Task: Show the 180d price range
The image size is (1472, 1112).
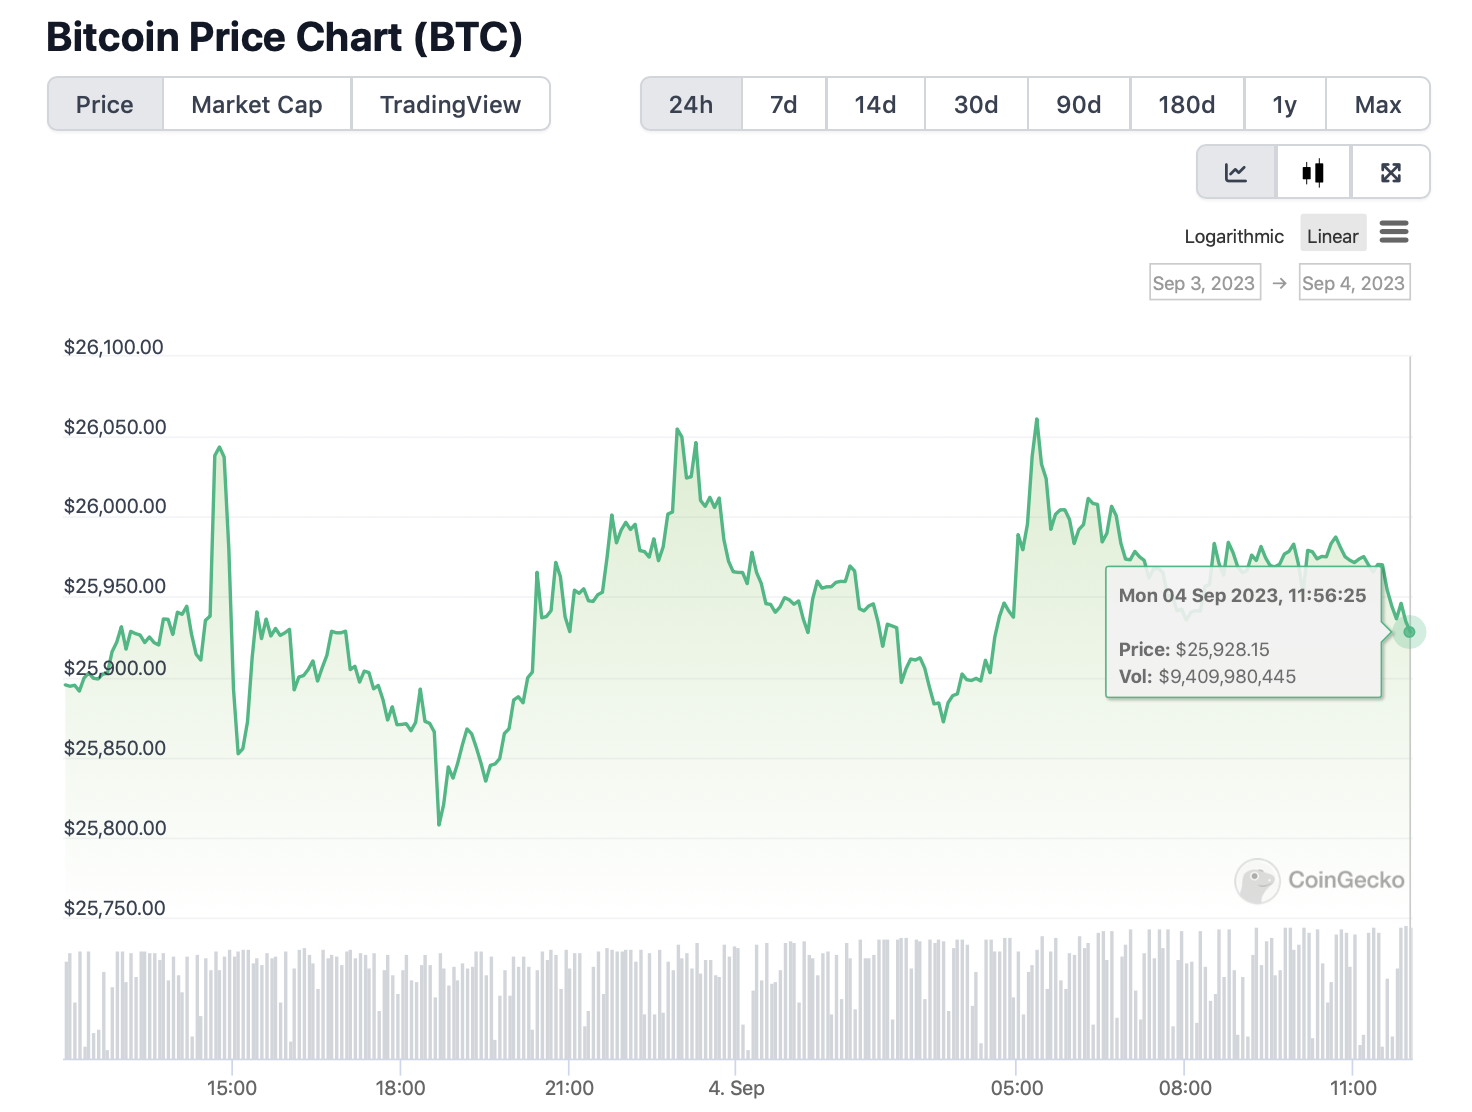Action: pos(1186,105)
